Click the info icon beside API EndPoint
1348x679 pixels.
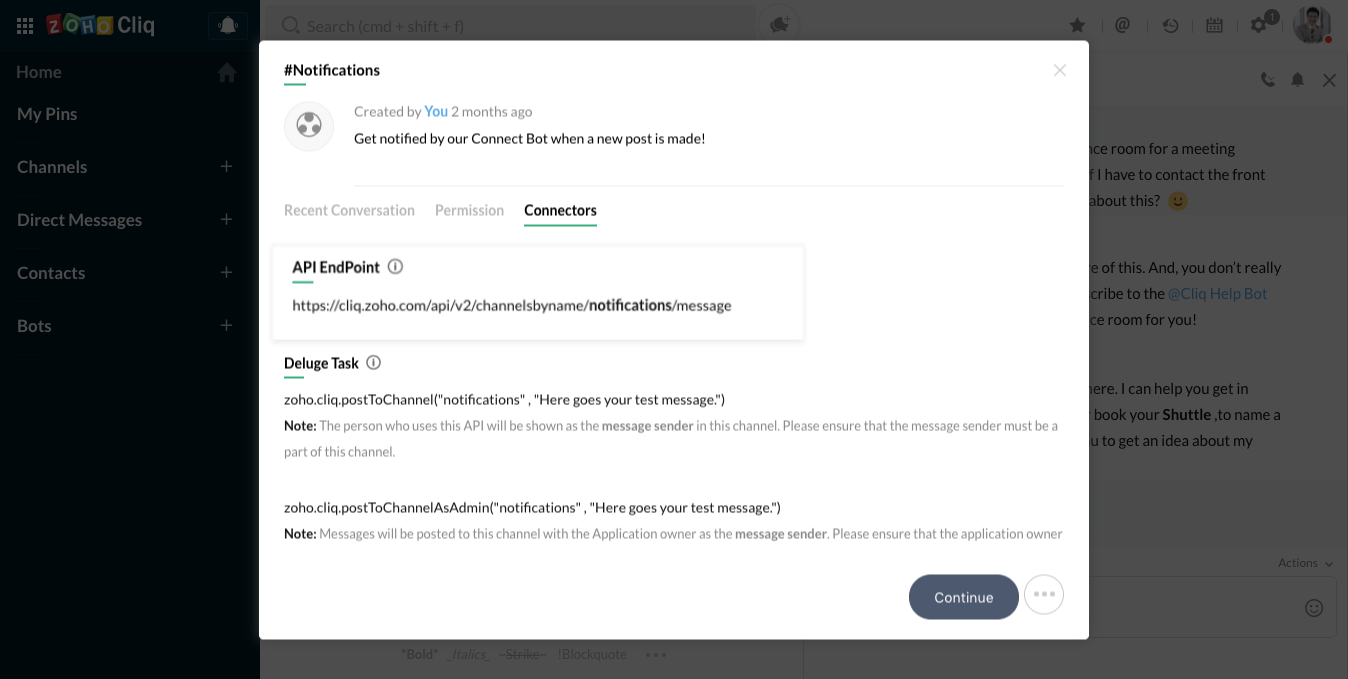tap(395, 267)
